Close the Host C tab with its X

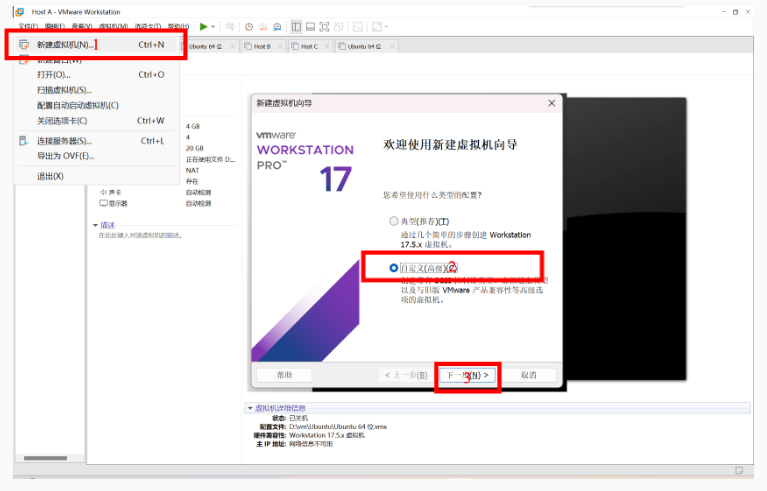tap(327, 46)
